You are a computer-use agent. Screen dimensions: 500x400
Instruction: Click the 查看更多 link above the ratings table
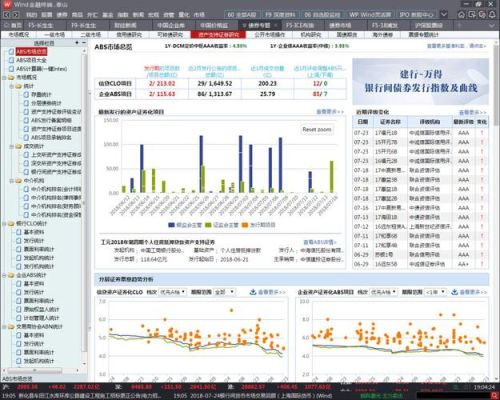[x=472, y=112]
